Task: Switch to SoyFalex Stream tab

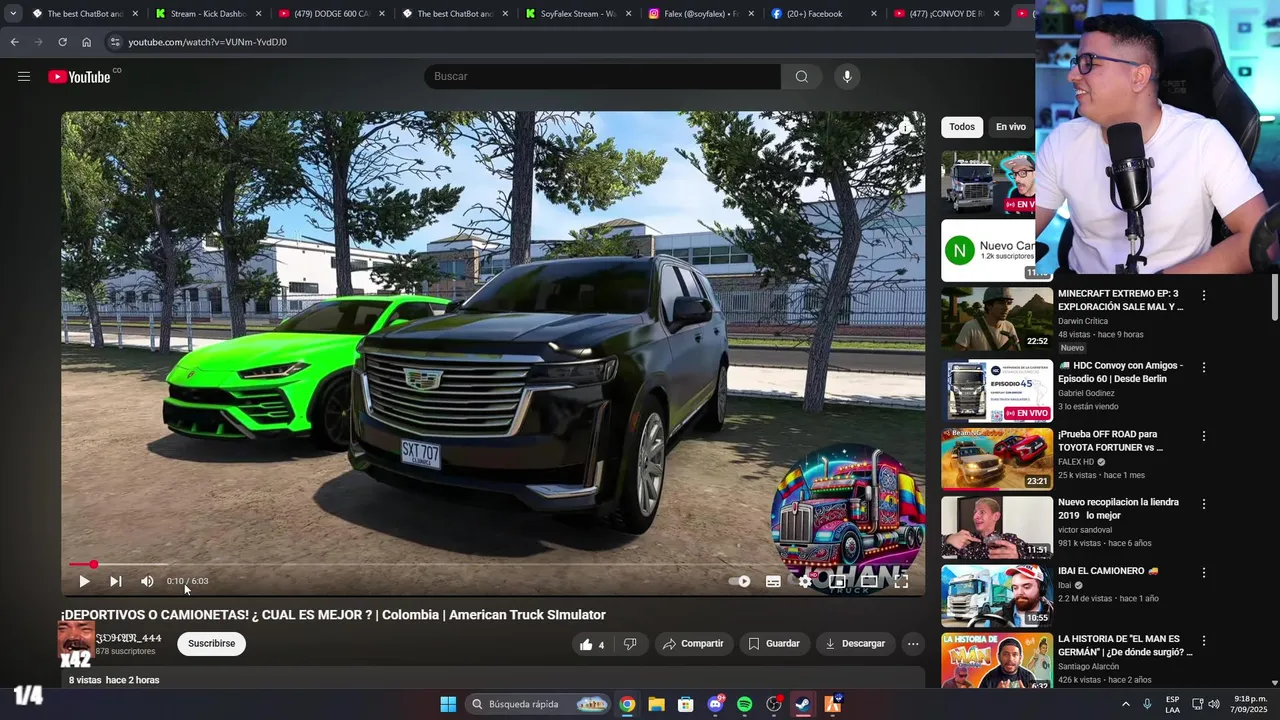Action: [578, 14]
